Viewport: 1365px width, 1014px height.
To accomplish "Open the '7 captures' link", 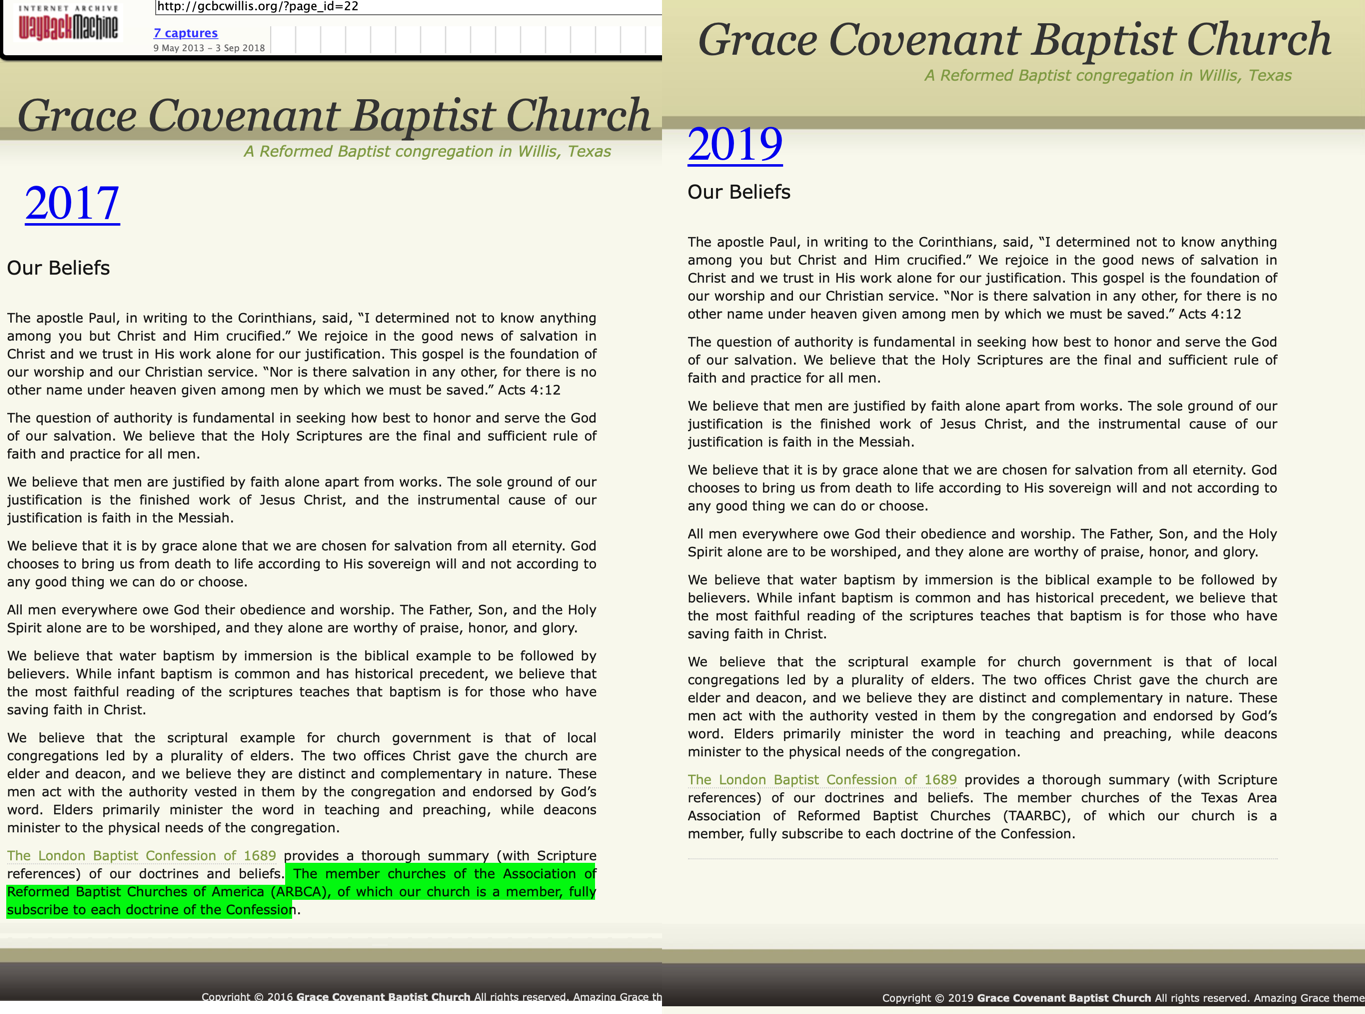I will coord(185,33).
